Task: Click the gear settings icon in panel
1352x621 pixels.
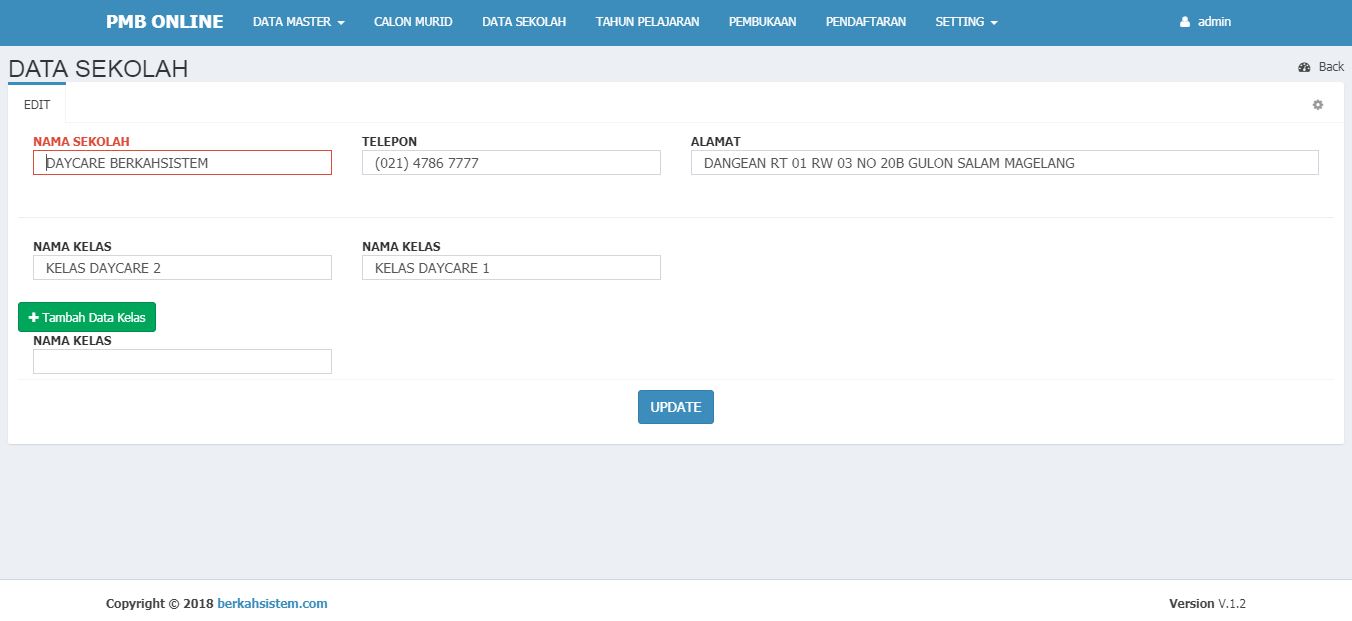Action: tap(1318, 105)
